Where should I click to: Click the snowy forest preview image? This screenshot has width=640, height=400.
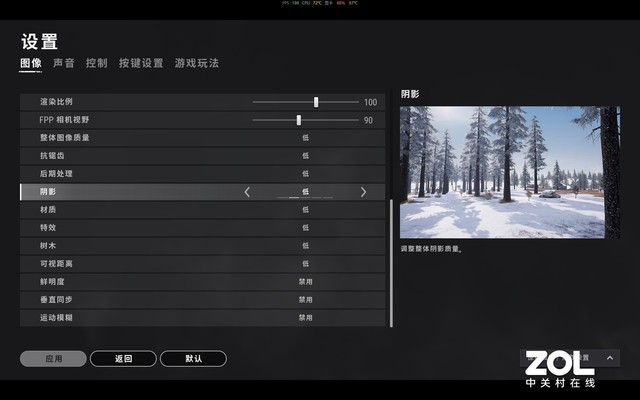pos(510,172)
